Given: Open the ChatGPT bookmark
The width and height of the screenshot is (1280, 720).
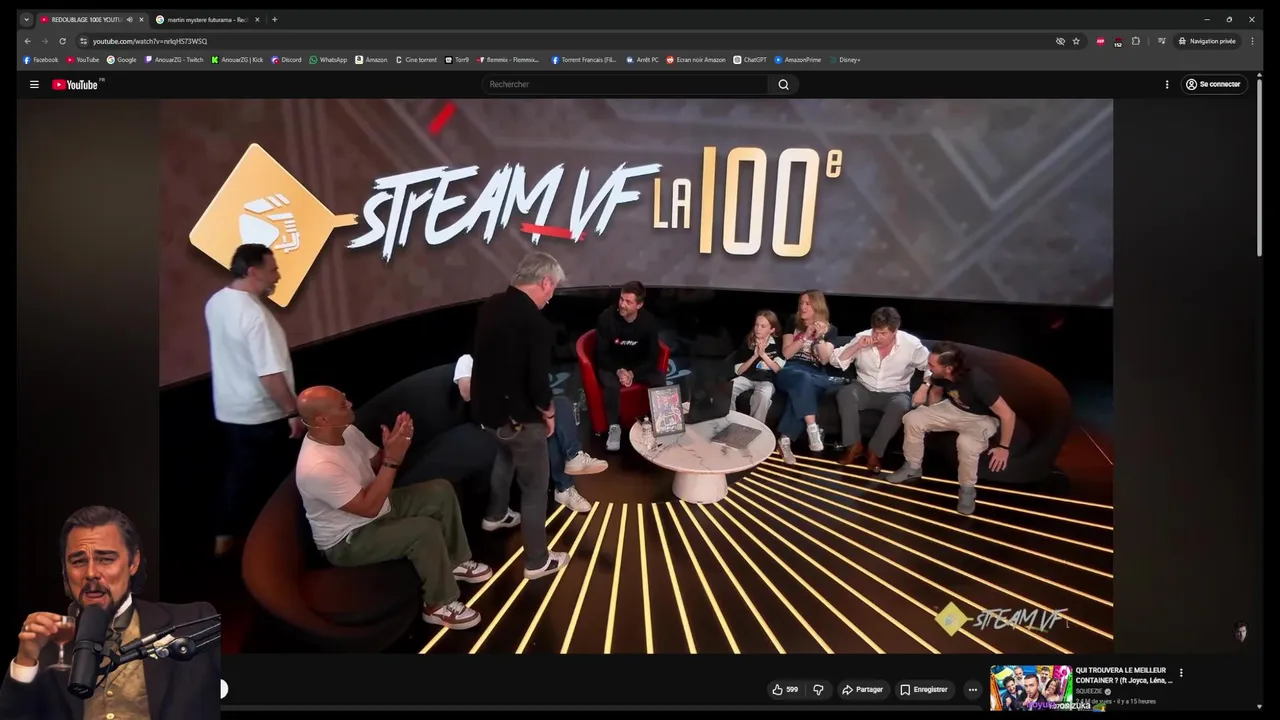Looking at the screenshot, I should coord(750,60).
